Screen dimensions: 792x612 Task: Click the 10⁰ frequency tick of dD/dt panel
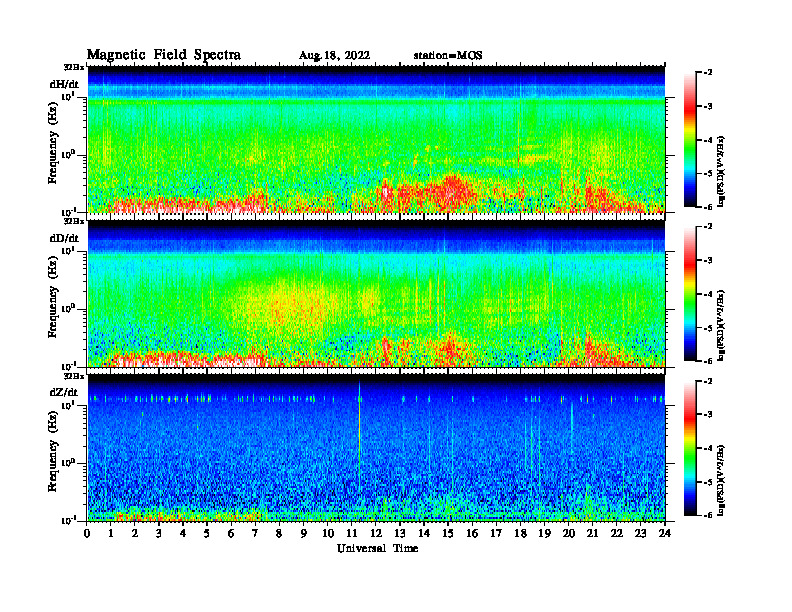pos(68,308)
